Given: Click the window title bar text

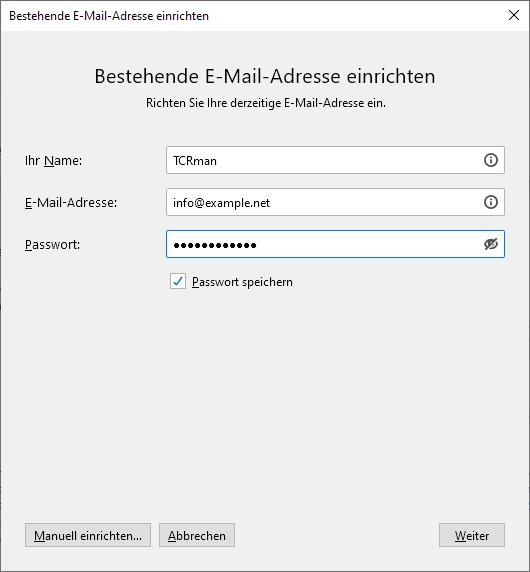Looking at the screenshot, I should pyautogui.click(x=109, y=16).
